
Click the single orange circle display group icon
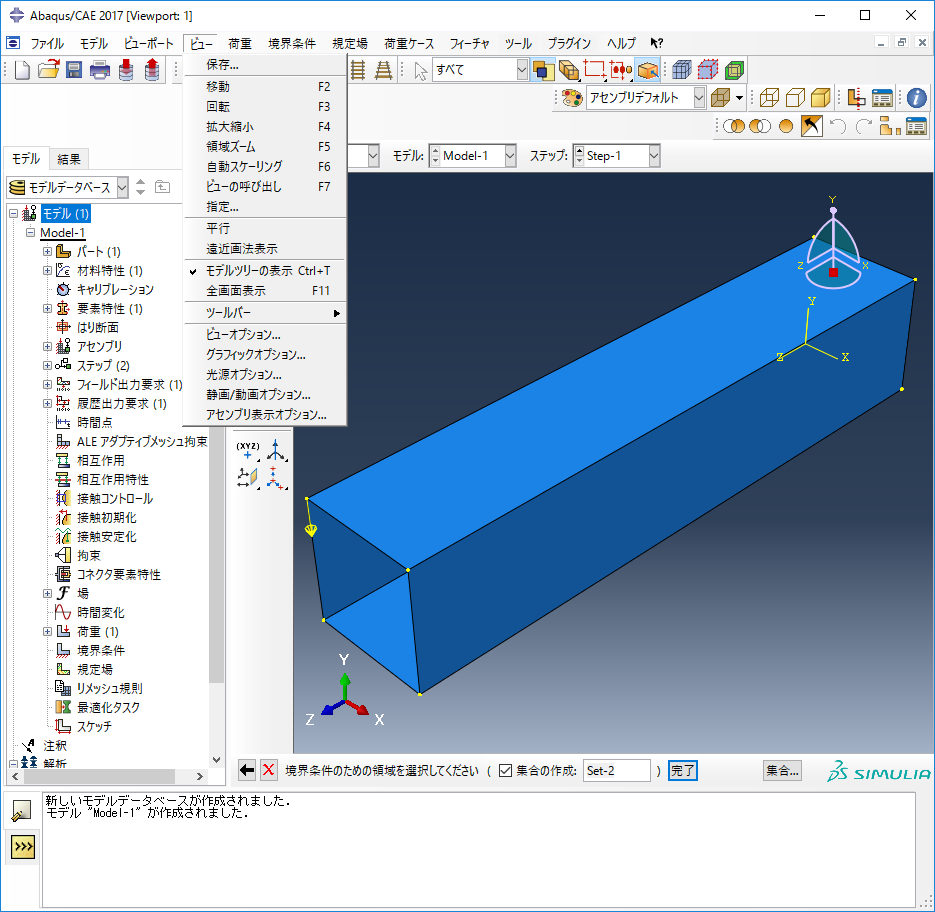[786, 126]
